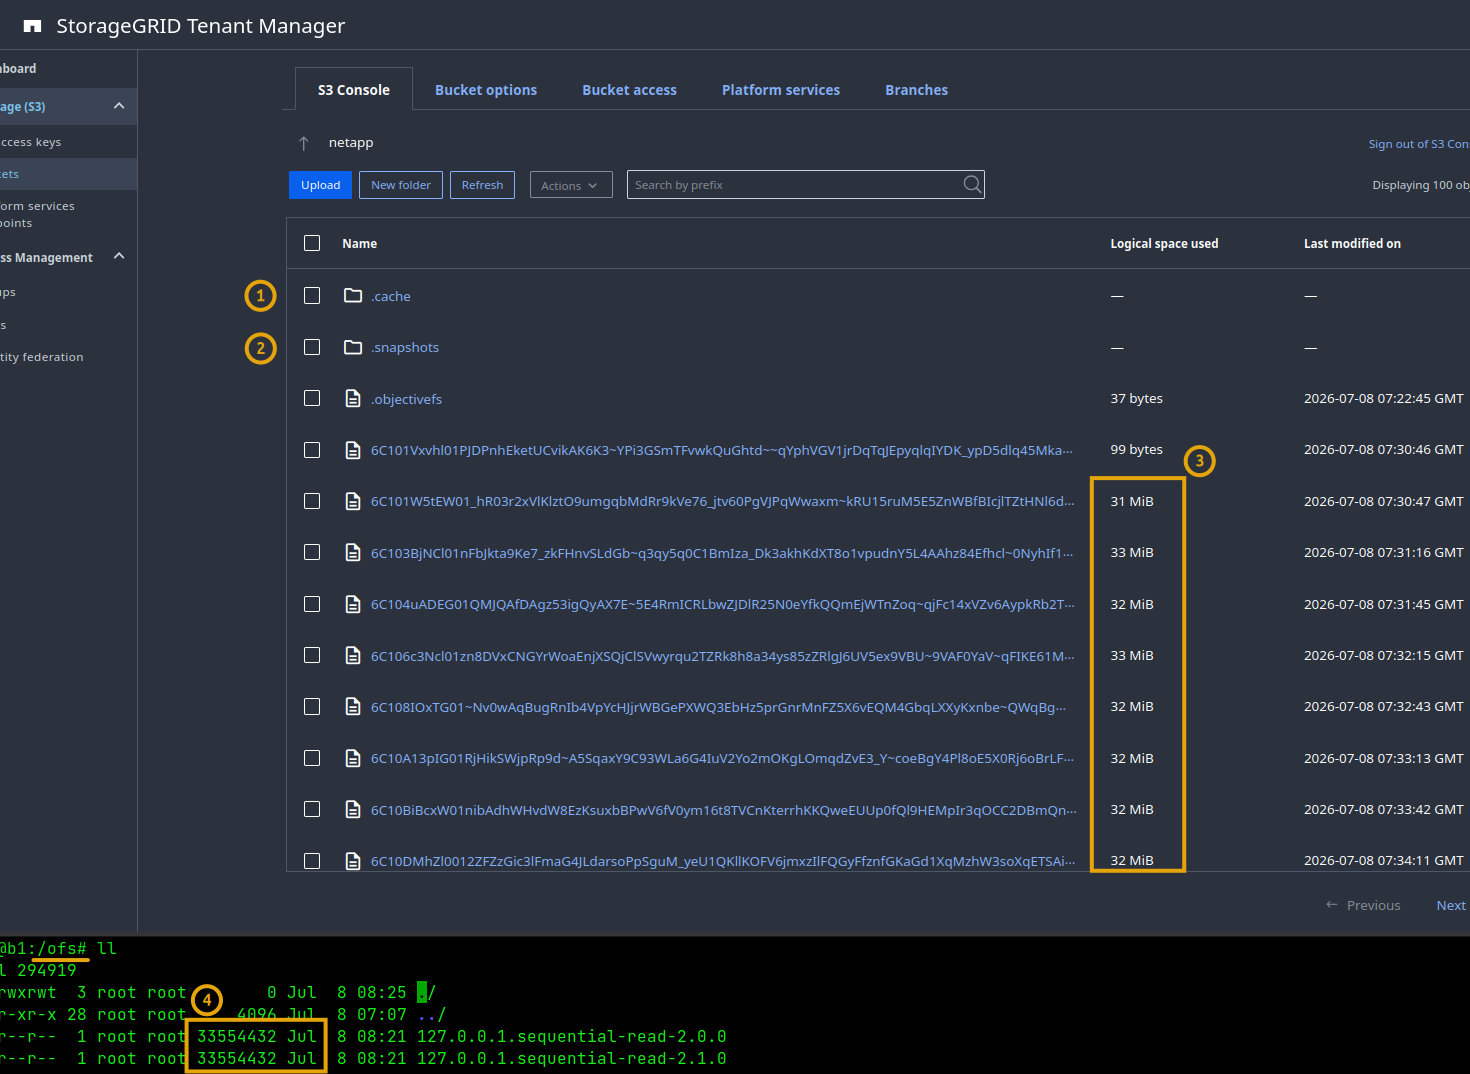Tick the checkbox for the 6C101Vxvhl01 object

[312, 450]
